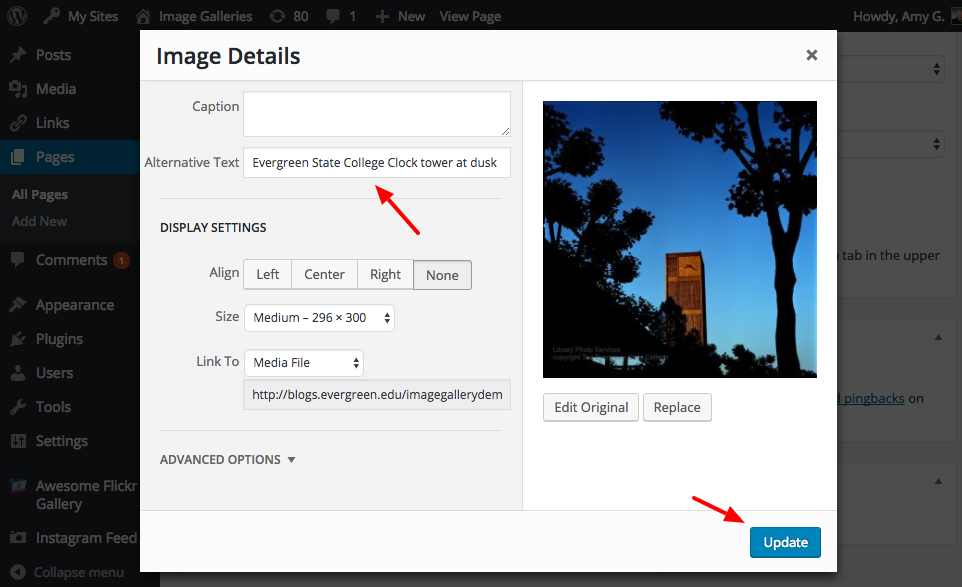Click the Appearance brush icon
This screenshot has height=587, width=962.
click(18, 305)
